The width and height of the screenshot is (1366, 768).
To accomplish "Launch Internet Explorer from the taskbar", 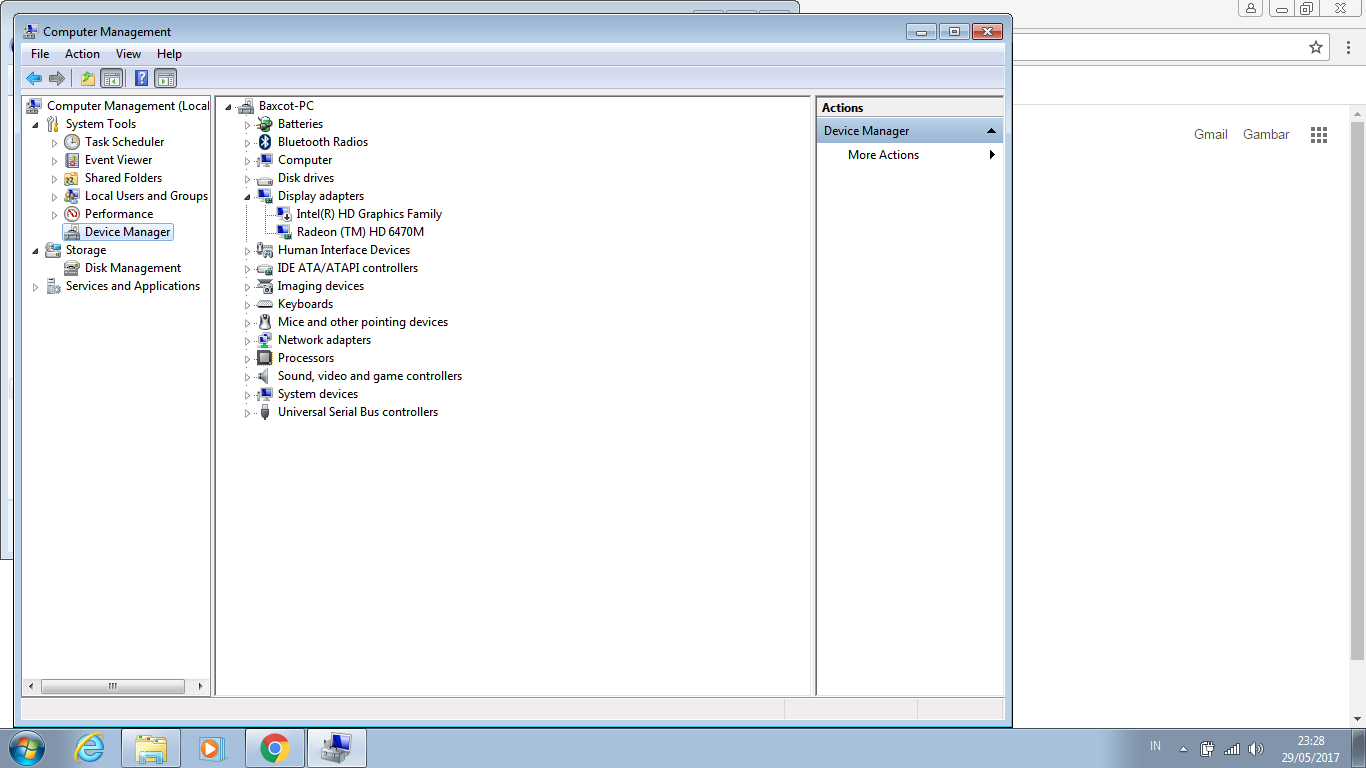I will pyautogui.click(x=90, y=748).
